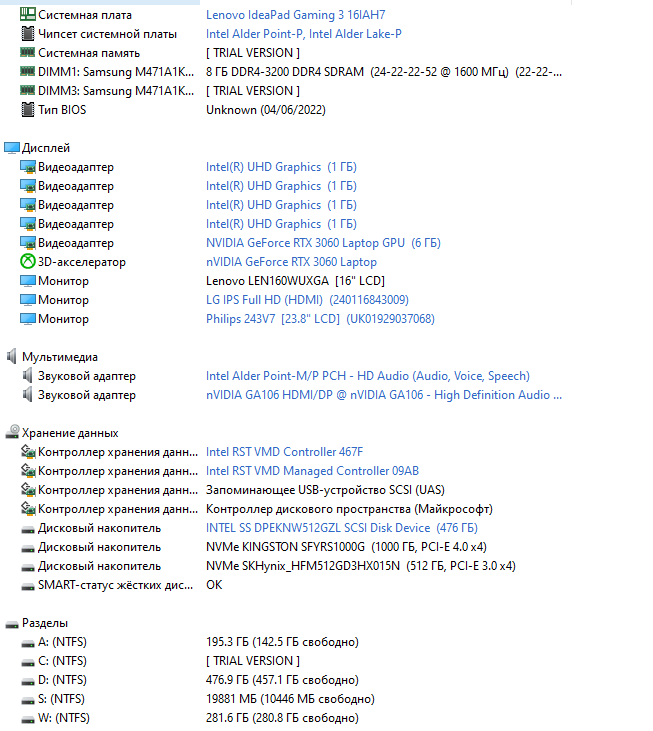Screen dimensions: 653x731
Task: Open LG IPS Full HD (HDMI) link
Action: point(308,300)
